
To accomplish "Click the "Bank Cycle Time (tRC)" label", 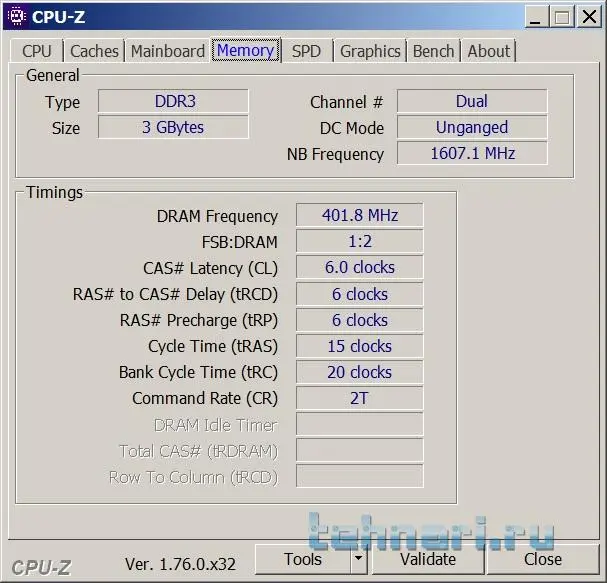I will (x=198, y=372).
